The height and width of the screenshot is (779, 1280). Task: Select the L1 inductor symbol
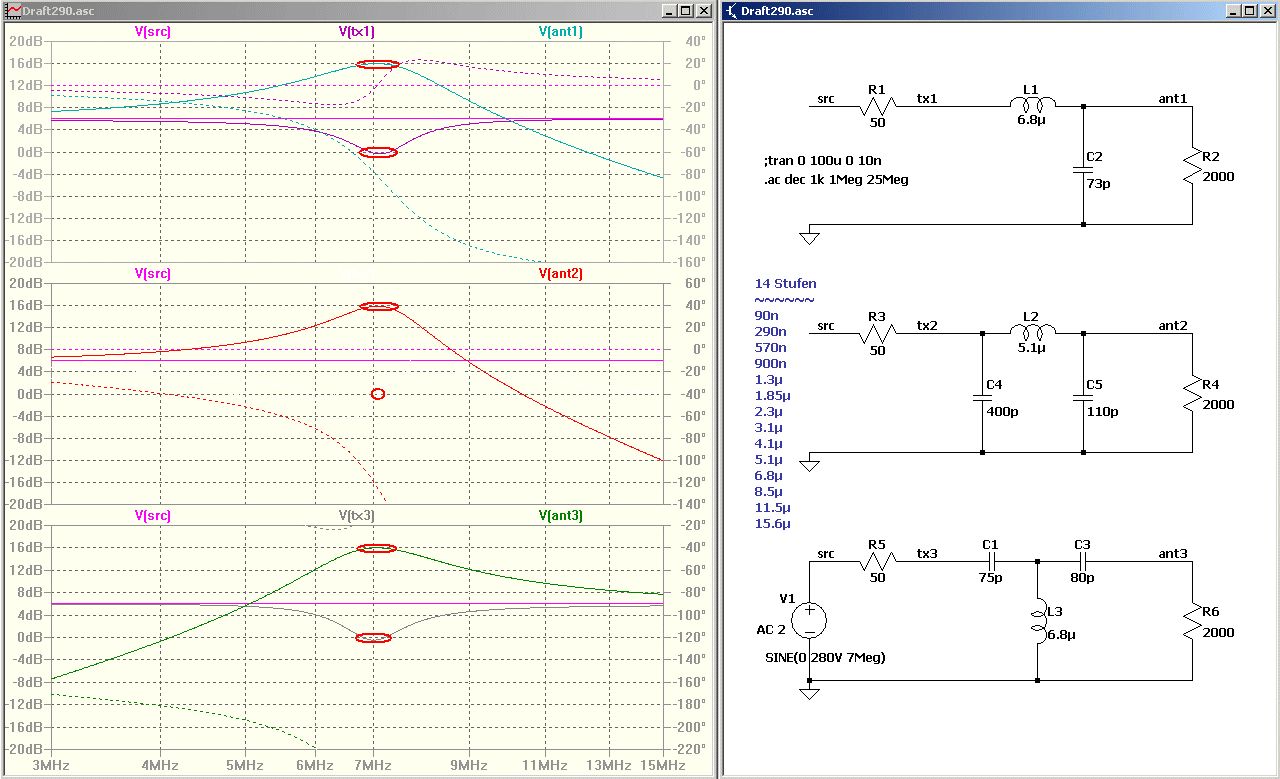point(1031,104)
